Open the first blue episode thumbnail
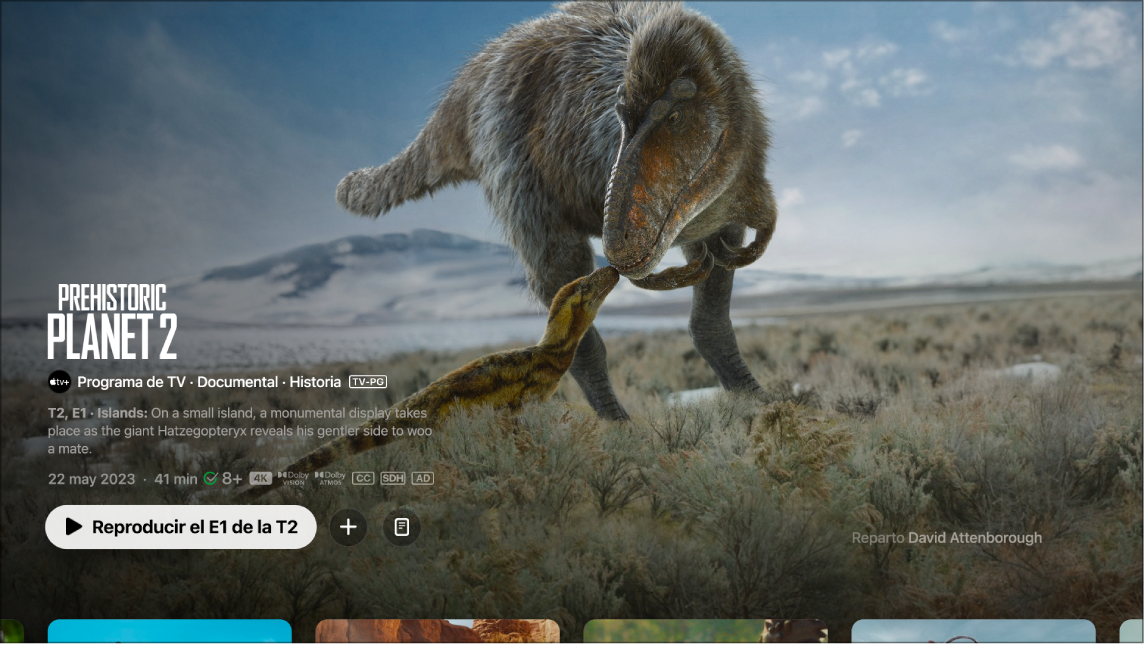 (x=170, y=631)
